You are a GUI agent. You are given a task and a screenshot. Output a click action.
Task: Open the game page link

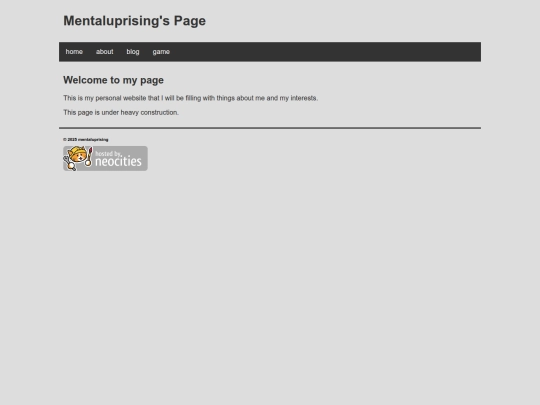coord(161,52)
